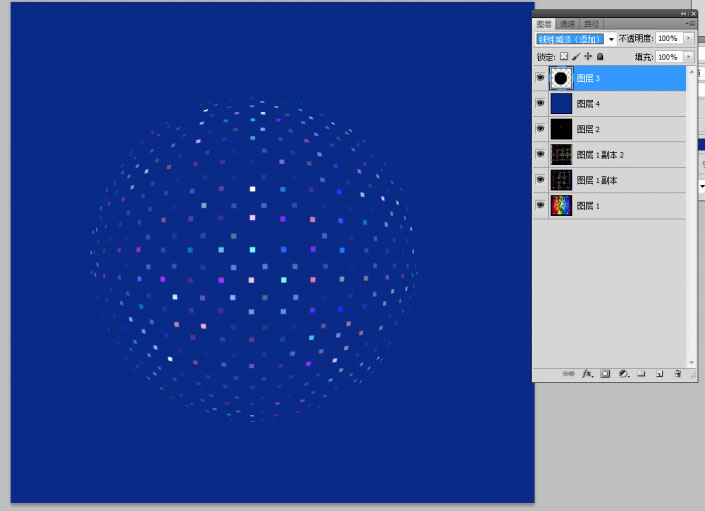The height and width of the screenshot is (511, 705).
Task: Hide layer 图层 3
Action: [540, 78]
